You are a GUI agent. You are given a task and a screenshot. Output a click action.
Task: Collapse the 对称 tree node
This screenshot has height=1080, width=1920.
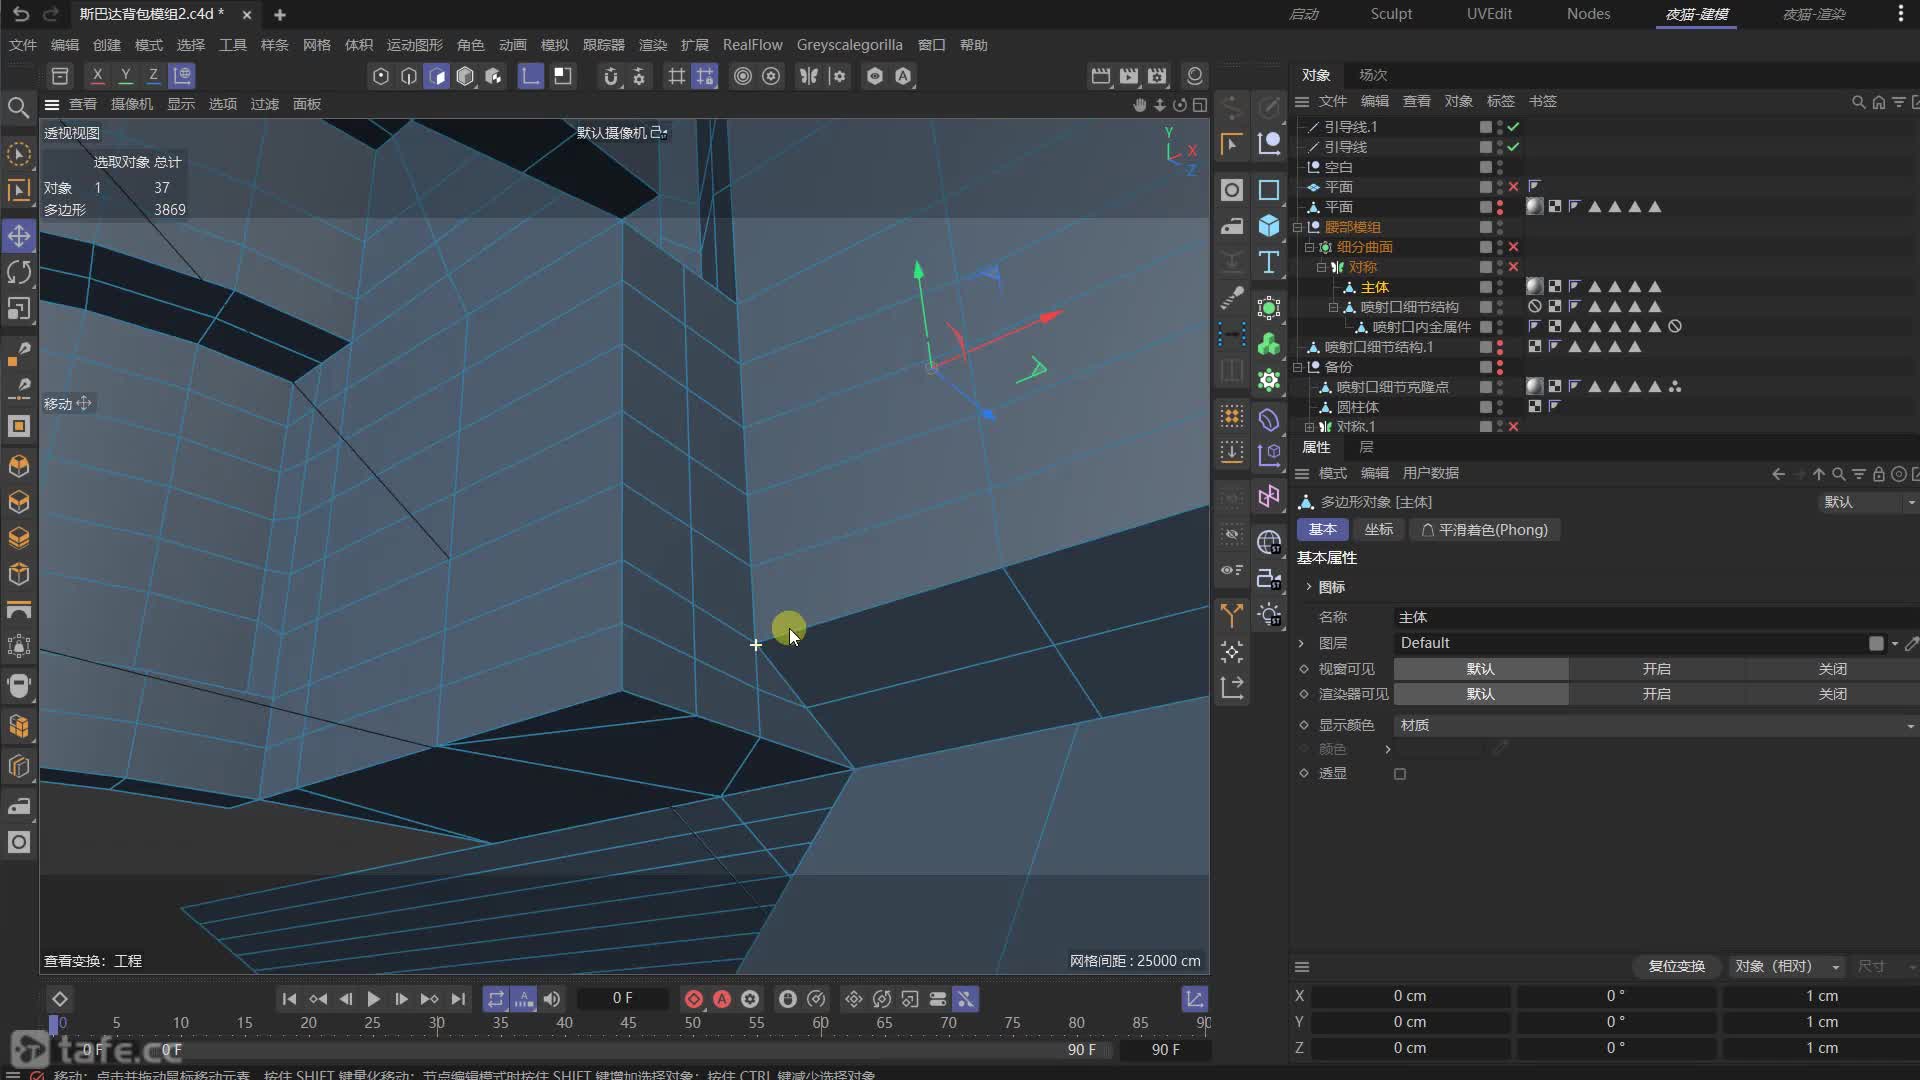coord(1321,267)
